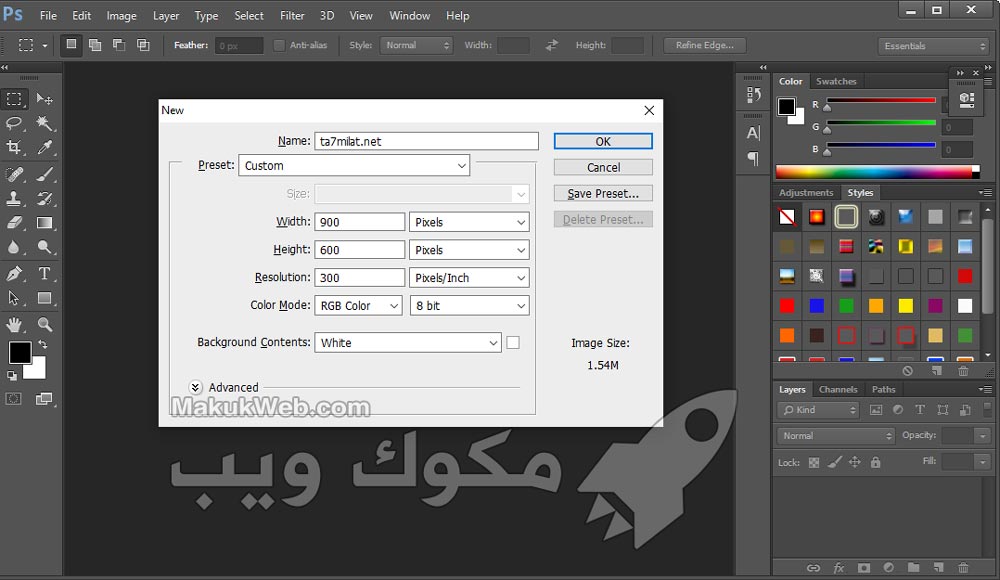This screenshot has width=1000, height=580.
Task: Select the Magic Wand tool
Action: click(x=45, y=123)
